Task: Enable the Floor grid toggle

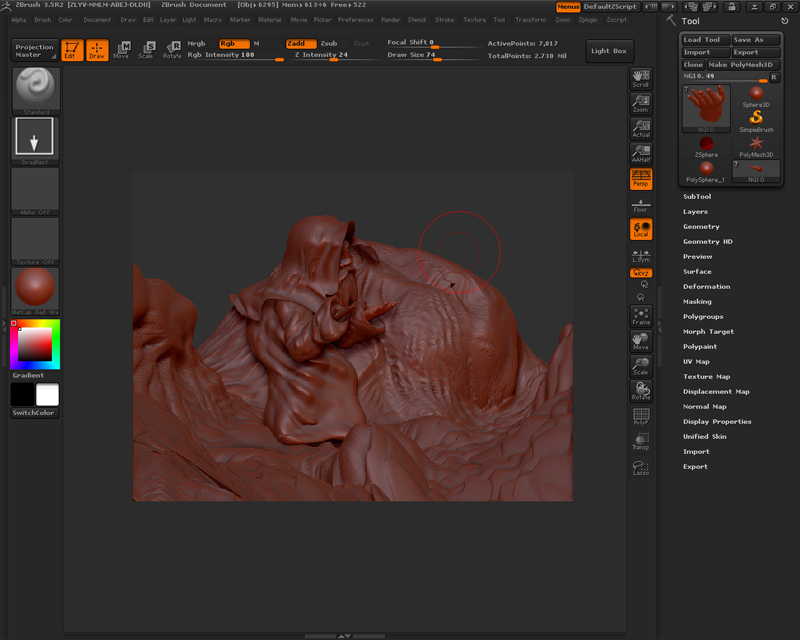Action: pos(641,205)
